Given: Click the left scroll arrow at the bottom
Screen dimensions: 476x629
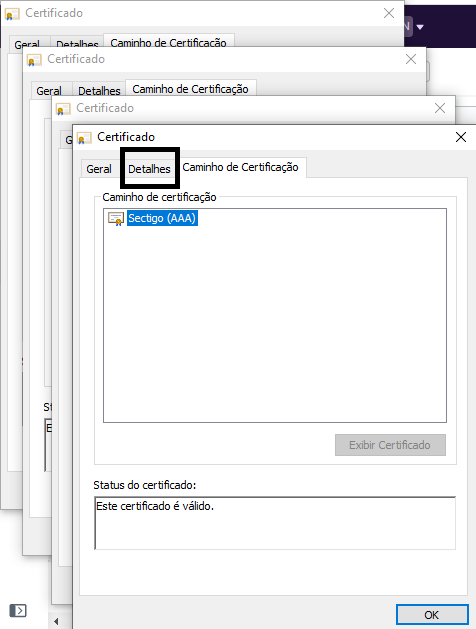Looking at the screenshot, I should tap(56, 621).
